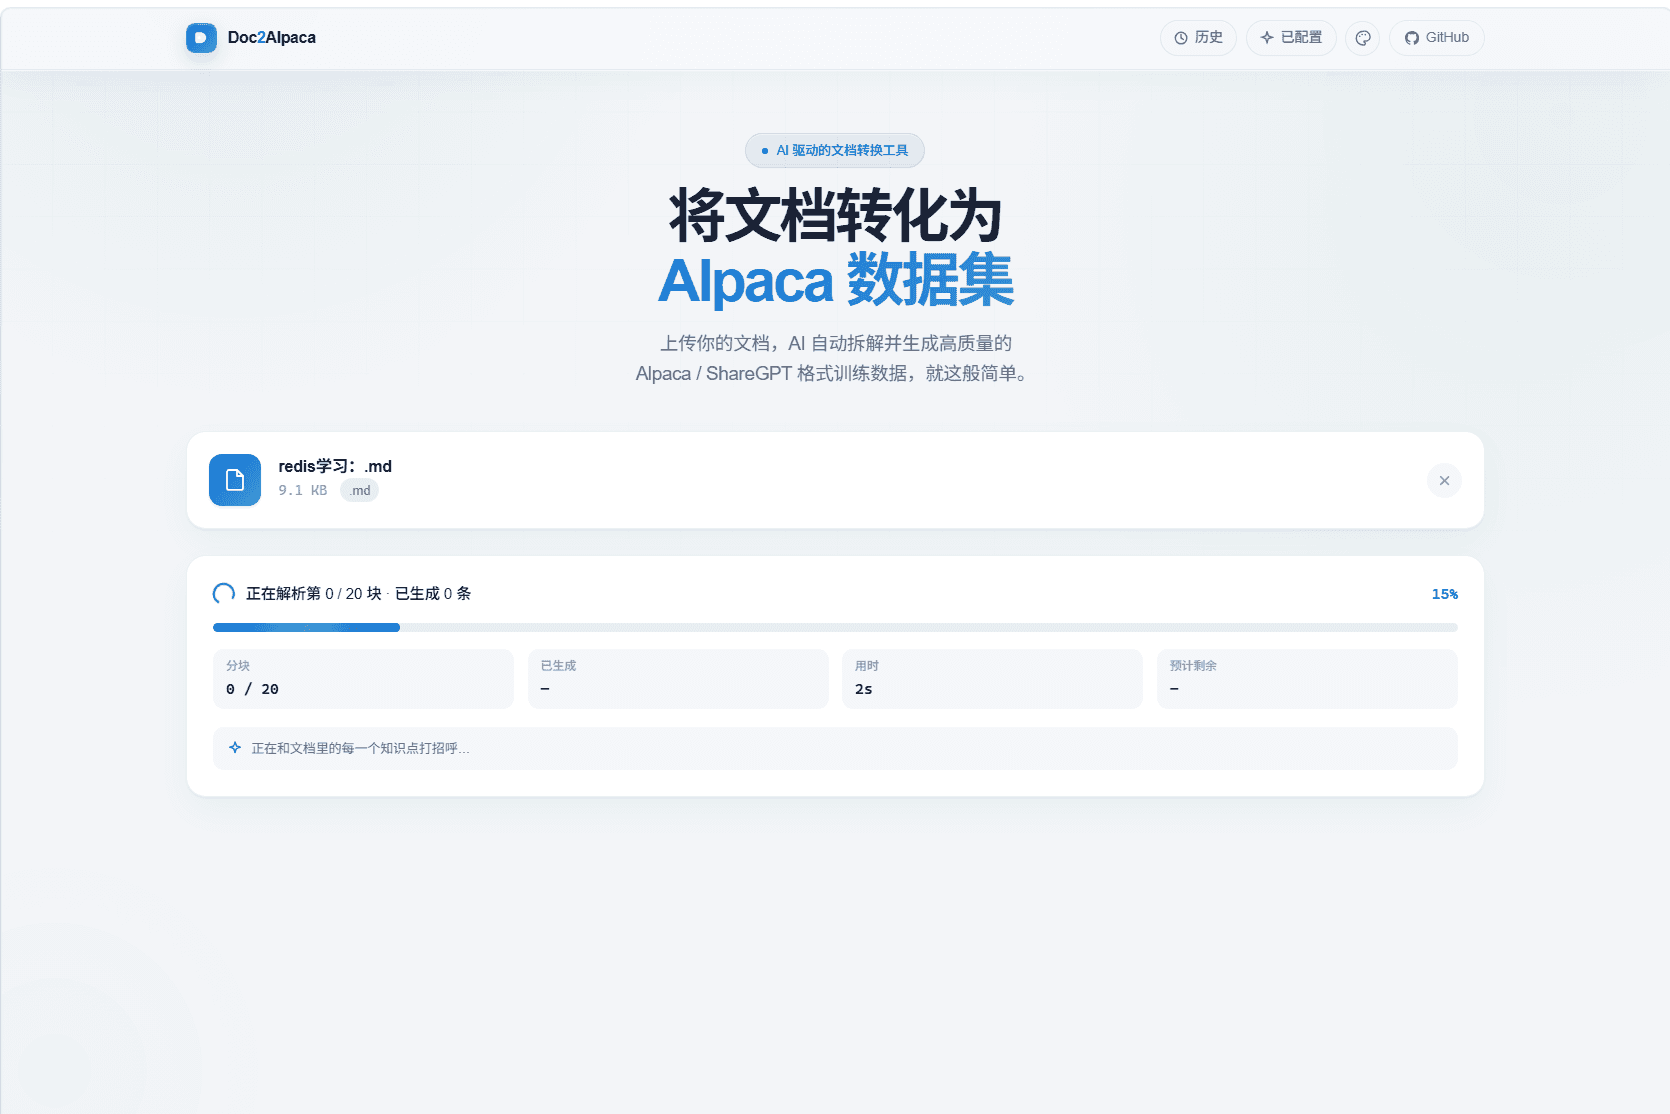Viewport: 1670px width, 1114px height.
Task: Remove the redis学习 file with X
Action: (x=1444, y=481)
